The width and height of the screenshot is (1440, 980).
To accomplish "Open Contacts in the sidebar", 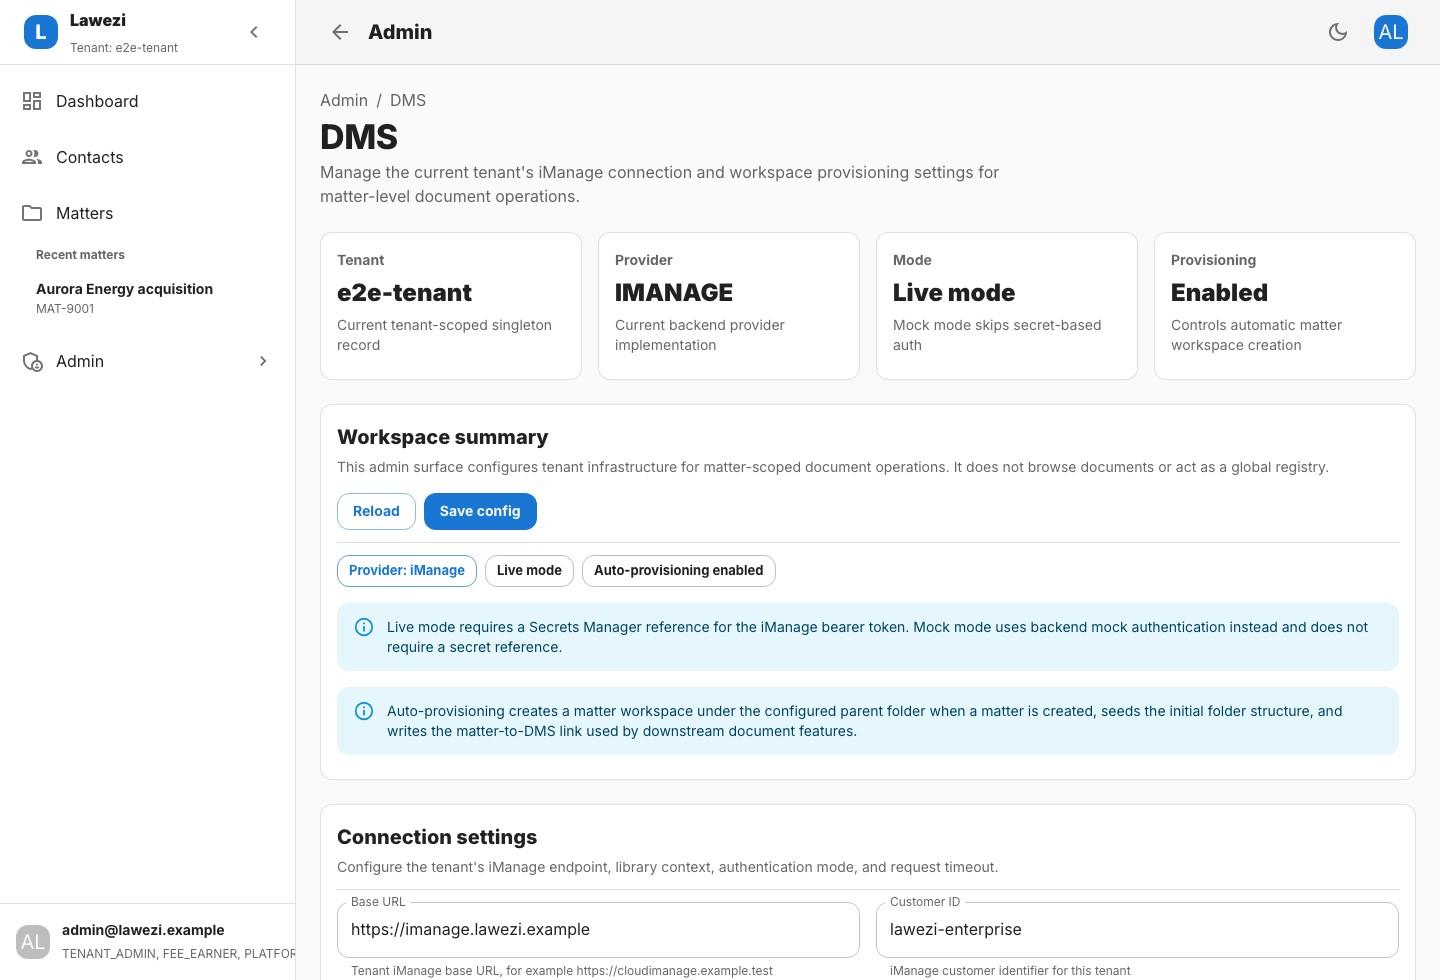I will [147, 157].
